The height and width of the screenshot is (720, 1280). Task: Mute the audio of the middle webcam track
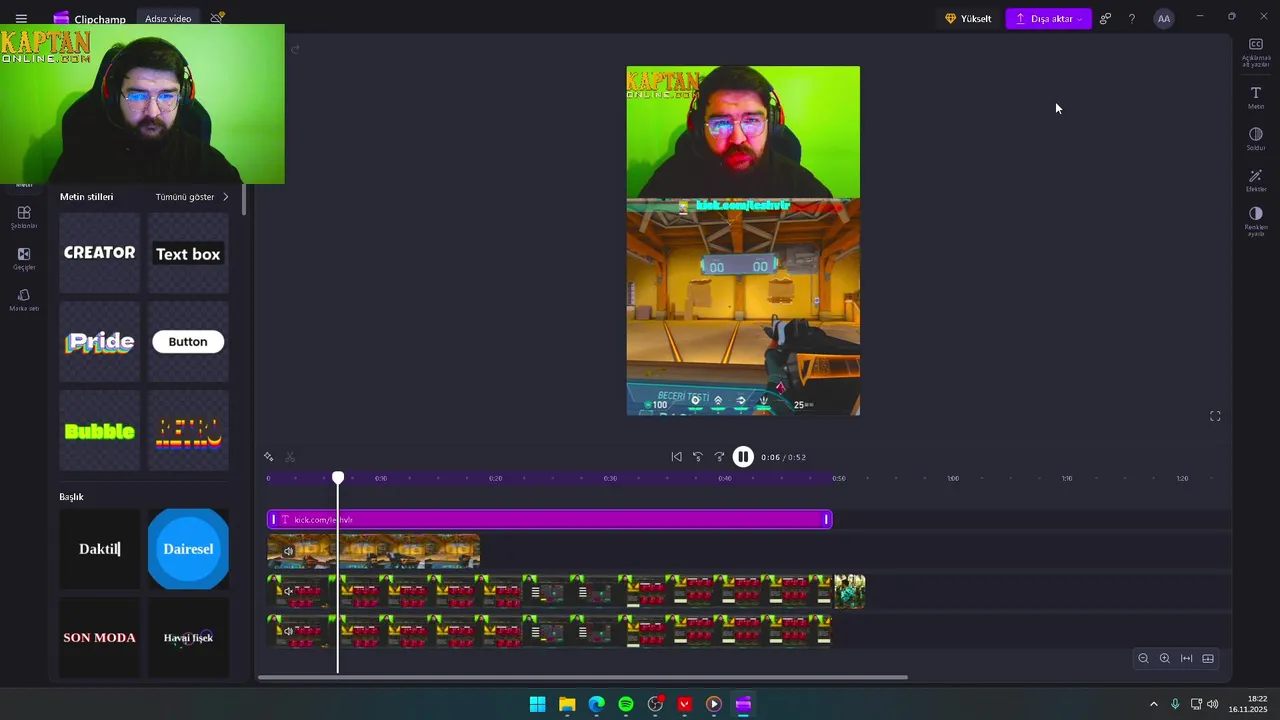(288, 591)
